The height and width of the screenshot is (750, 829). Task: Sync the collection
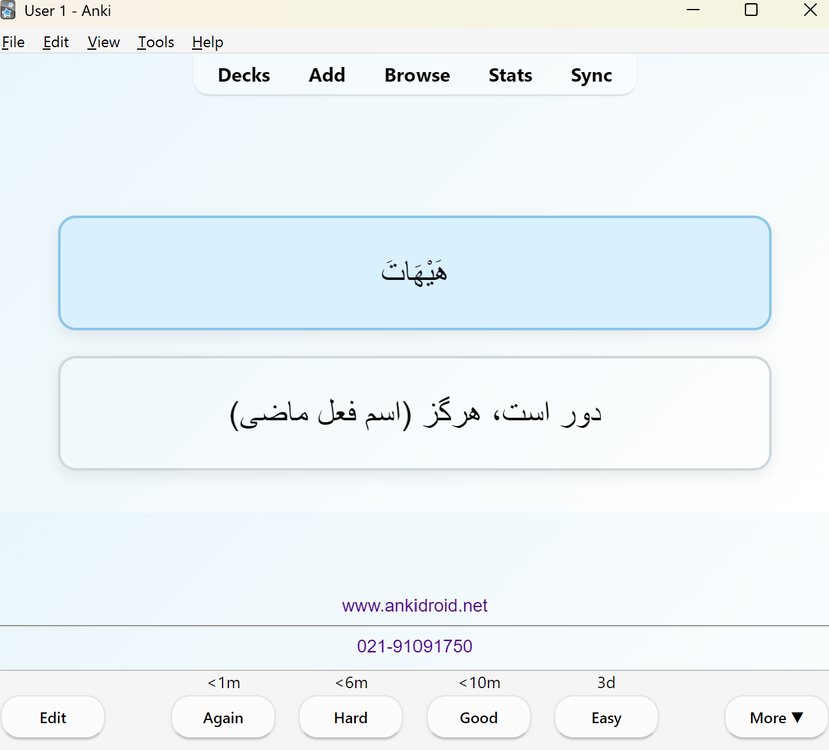591,75
